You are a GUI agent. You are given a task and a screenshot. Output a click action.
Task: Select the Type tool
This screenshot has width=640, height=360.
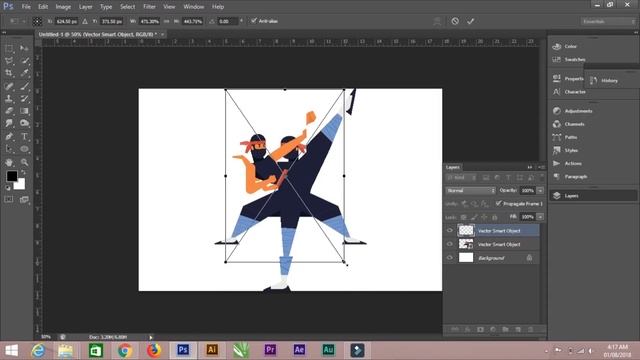pos(24,136)
